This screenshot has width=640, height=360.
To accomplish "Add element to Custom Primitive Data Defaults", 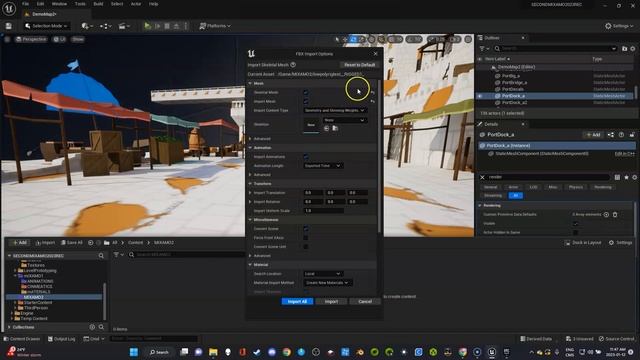I will tap(606, 214).
